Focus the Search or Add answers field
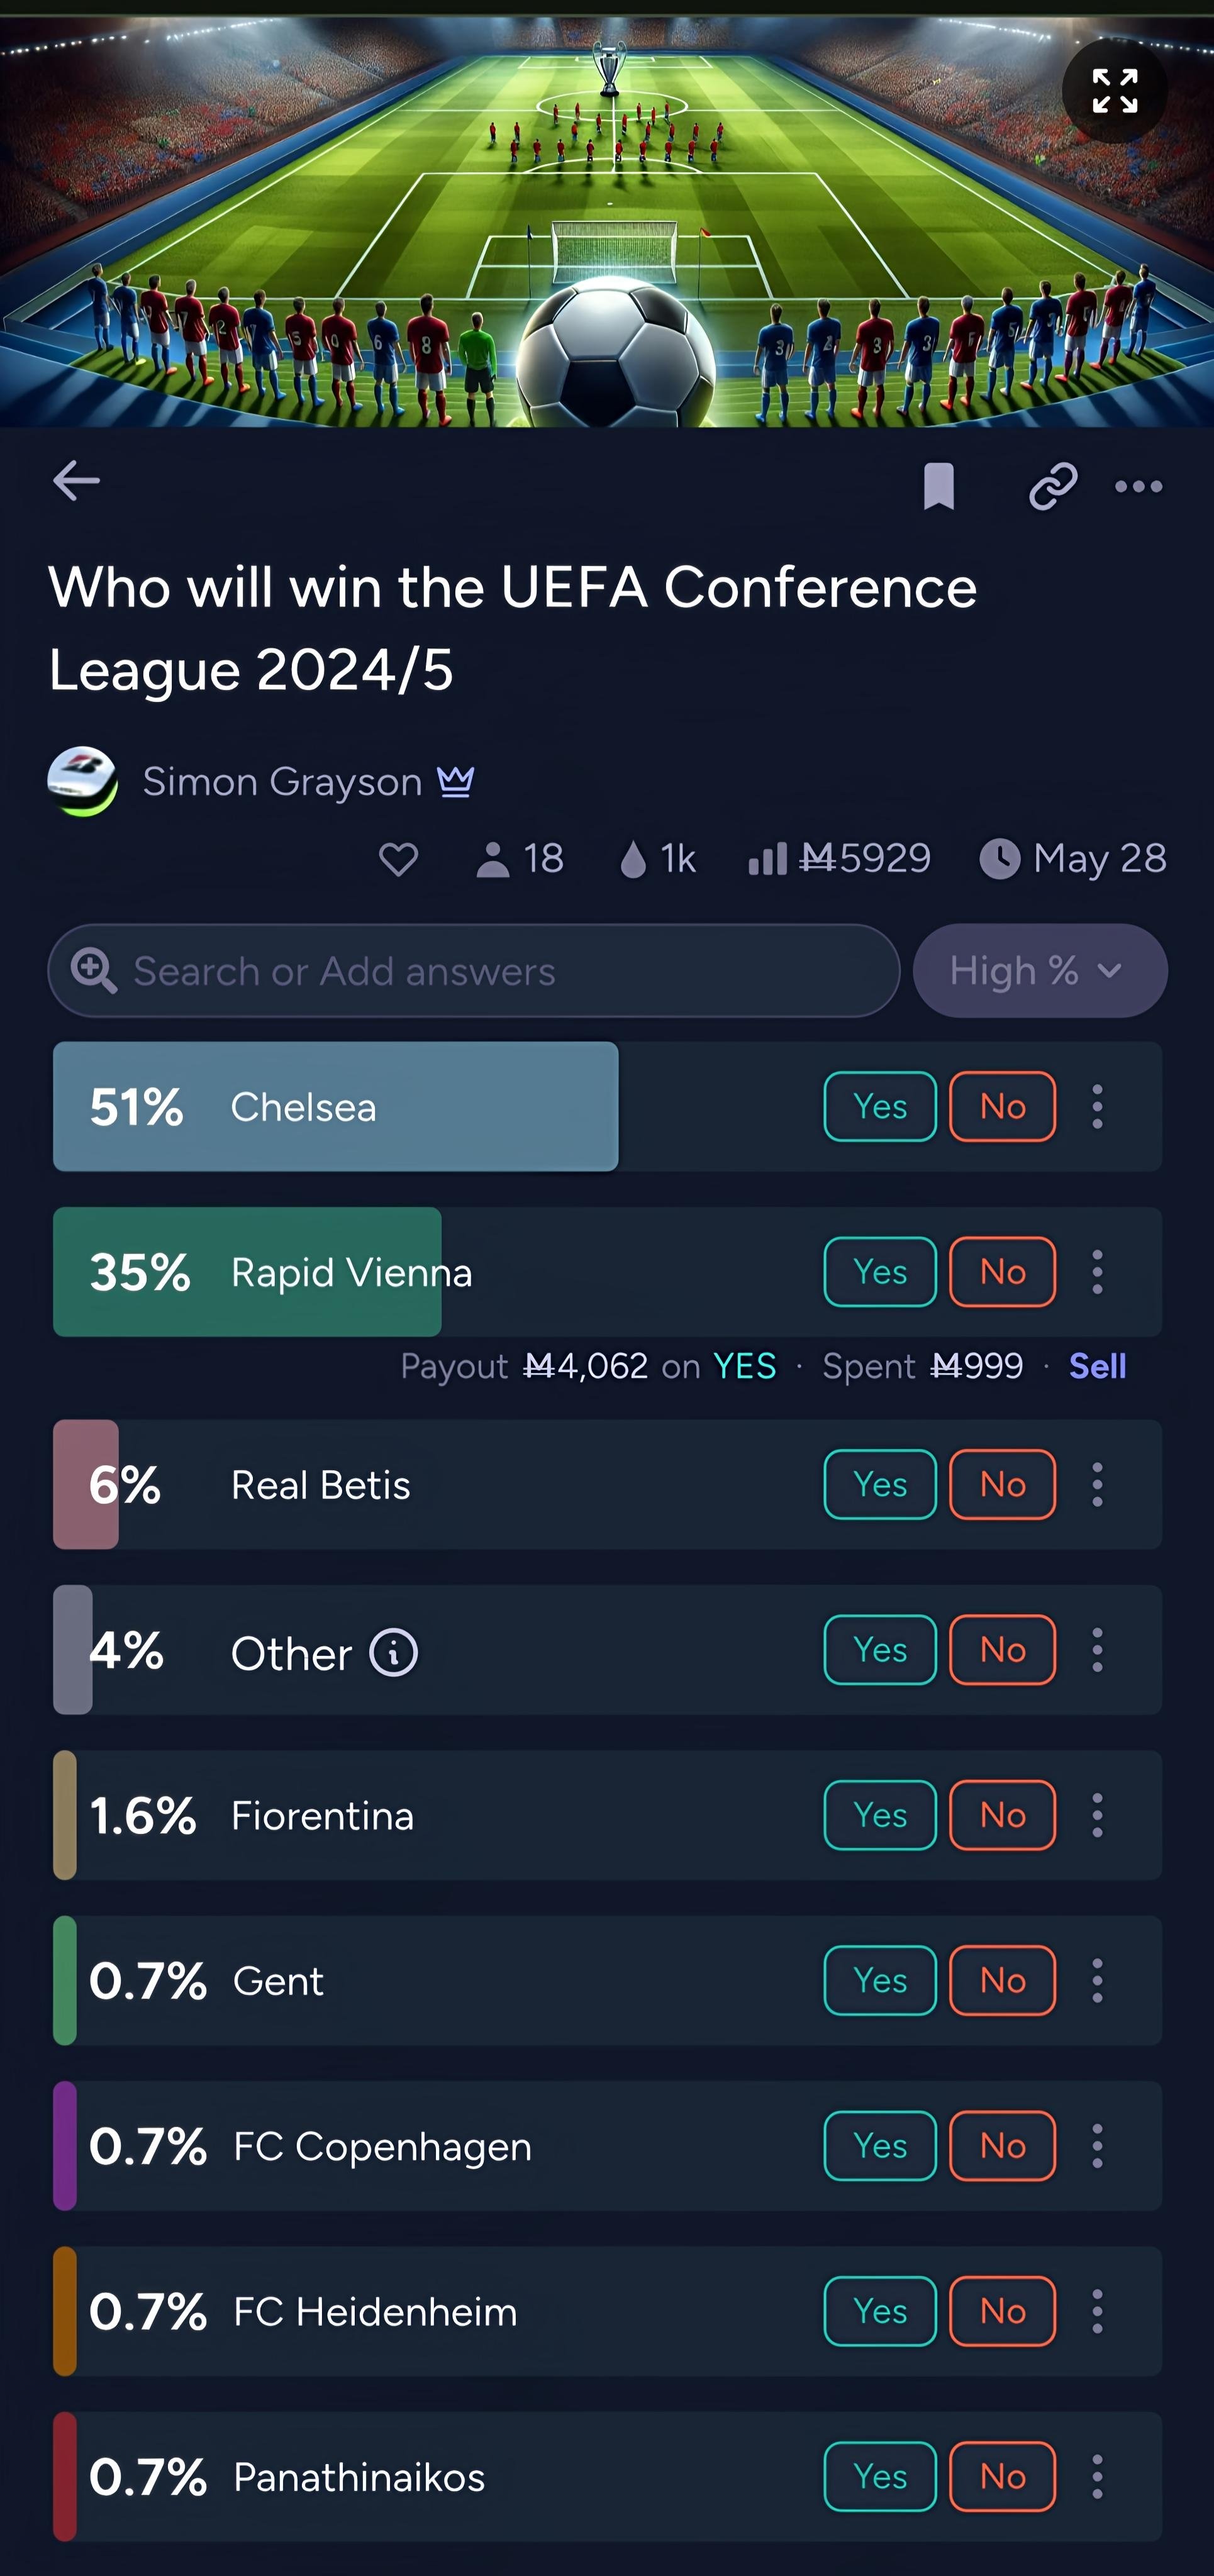This screenshot has height=2576, width=1214. (x=474, y=971)
